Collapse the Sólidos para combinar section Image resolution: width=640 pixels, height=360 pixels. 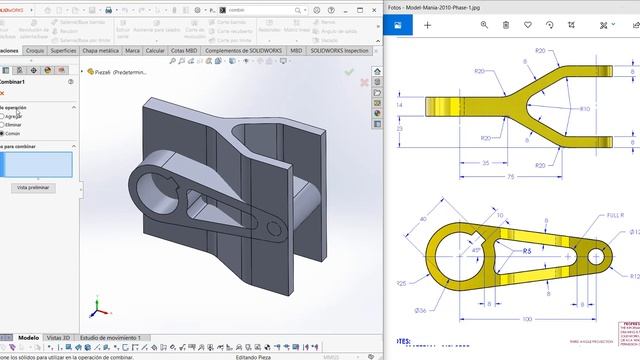click(74, 146)
